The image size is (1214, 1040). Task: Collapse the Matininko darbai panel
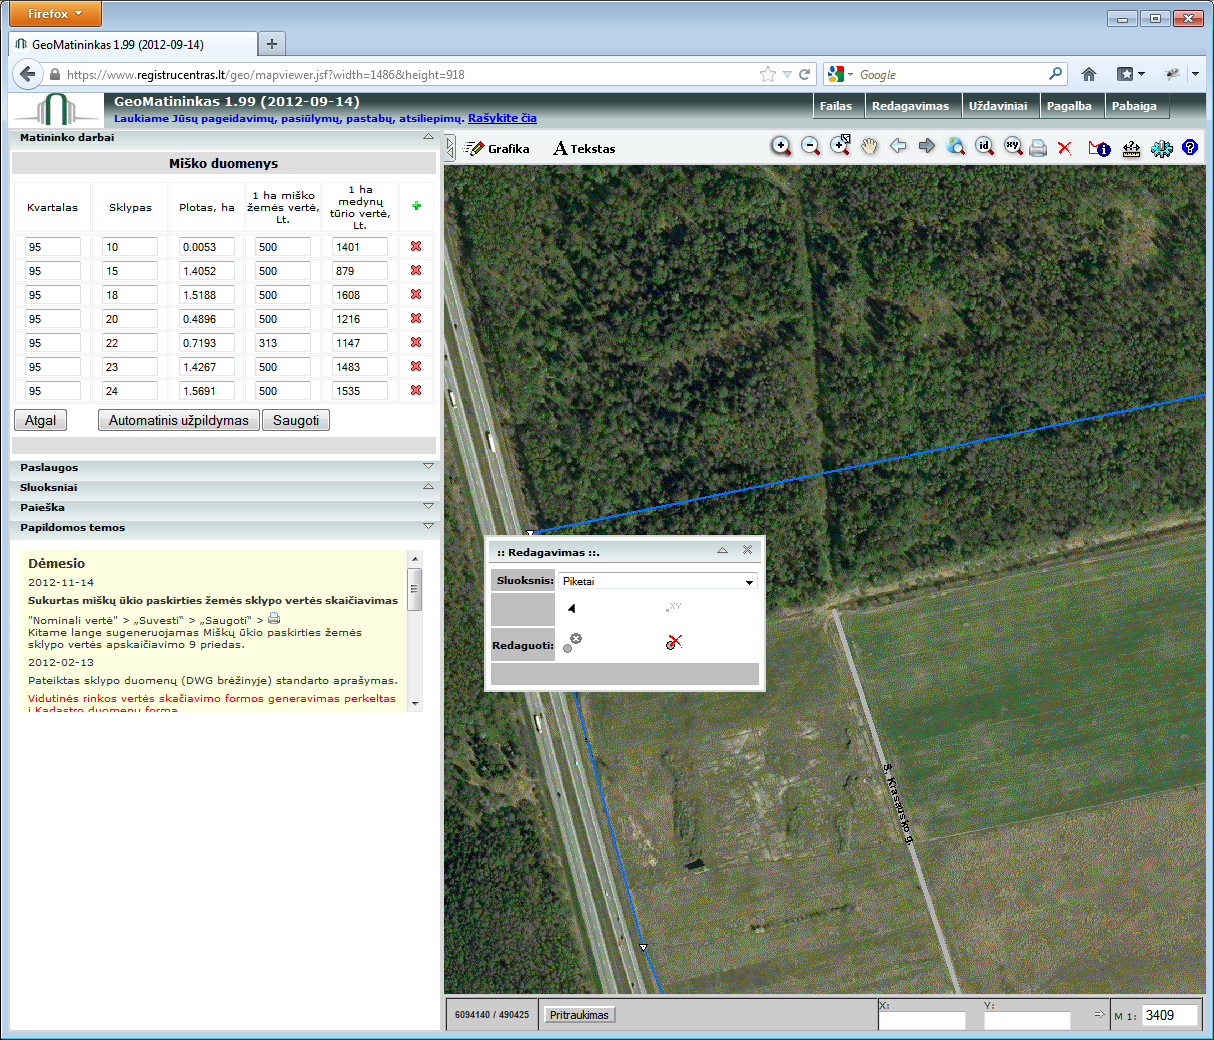[428, 137]
